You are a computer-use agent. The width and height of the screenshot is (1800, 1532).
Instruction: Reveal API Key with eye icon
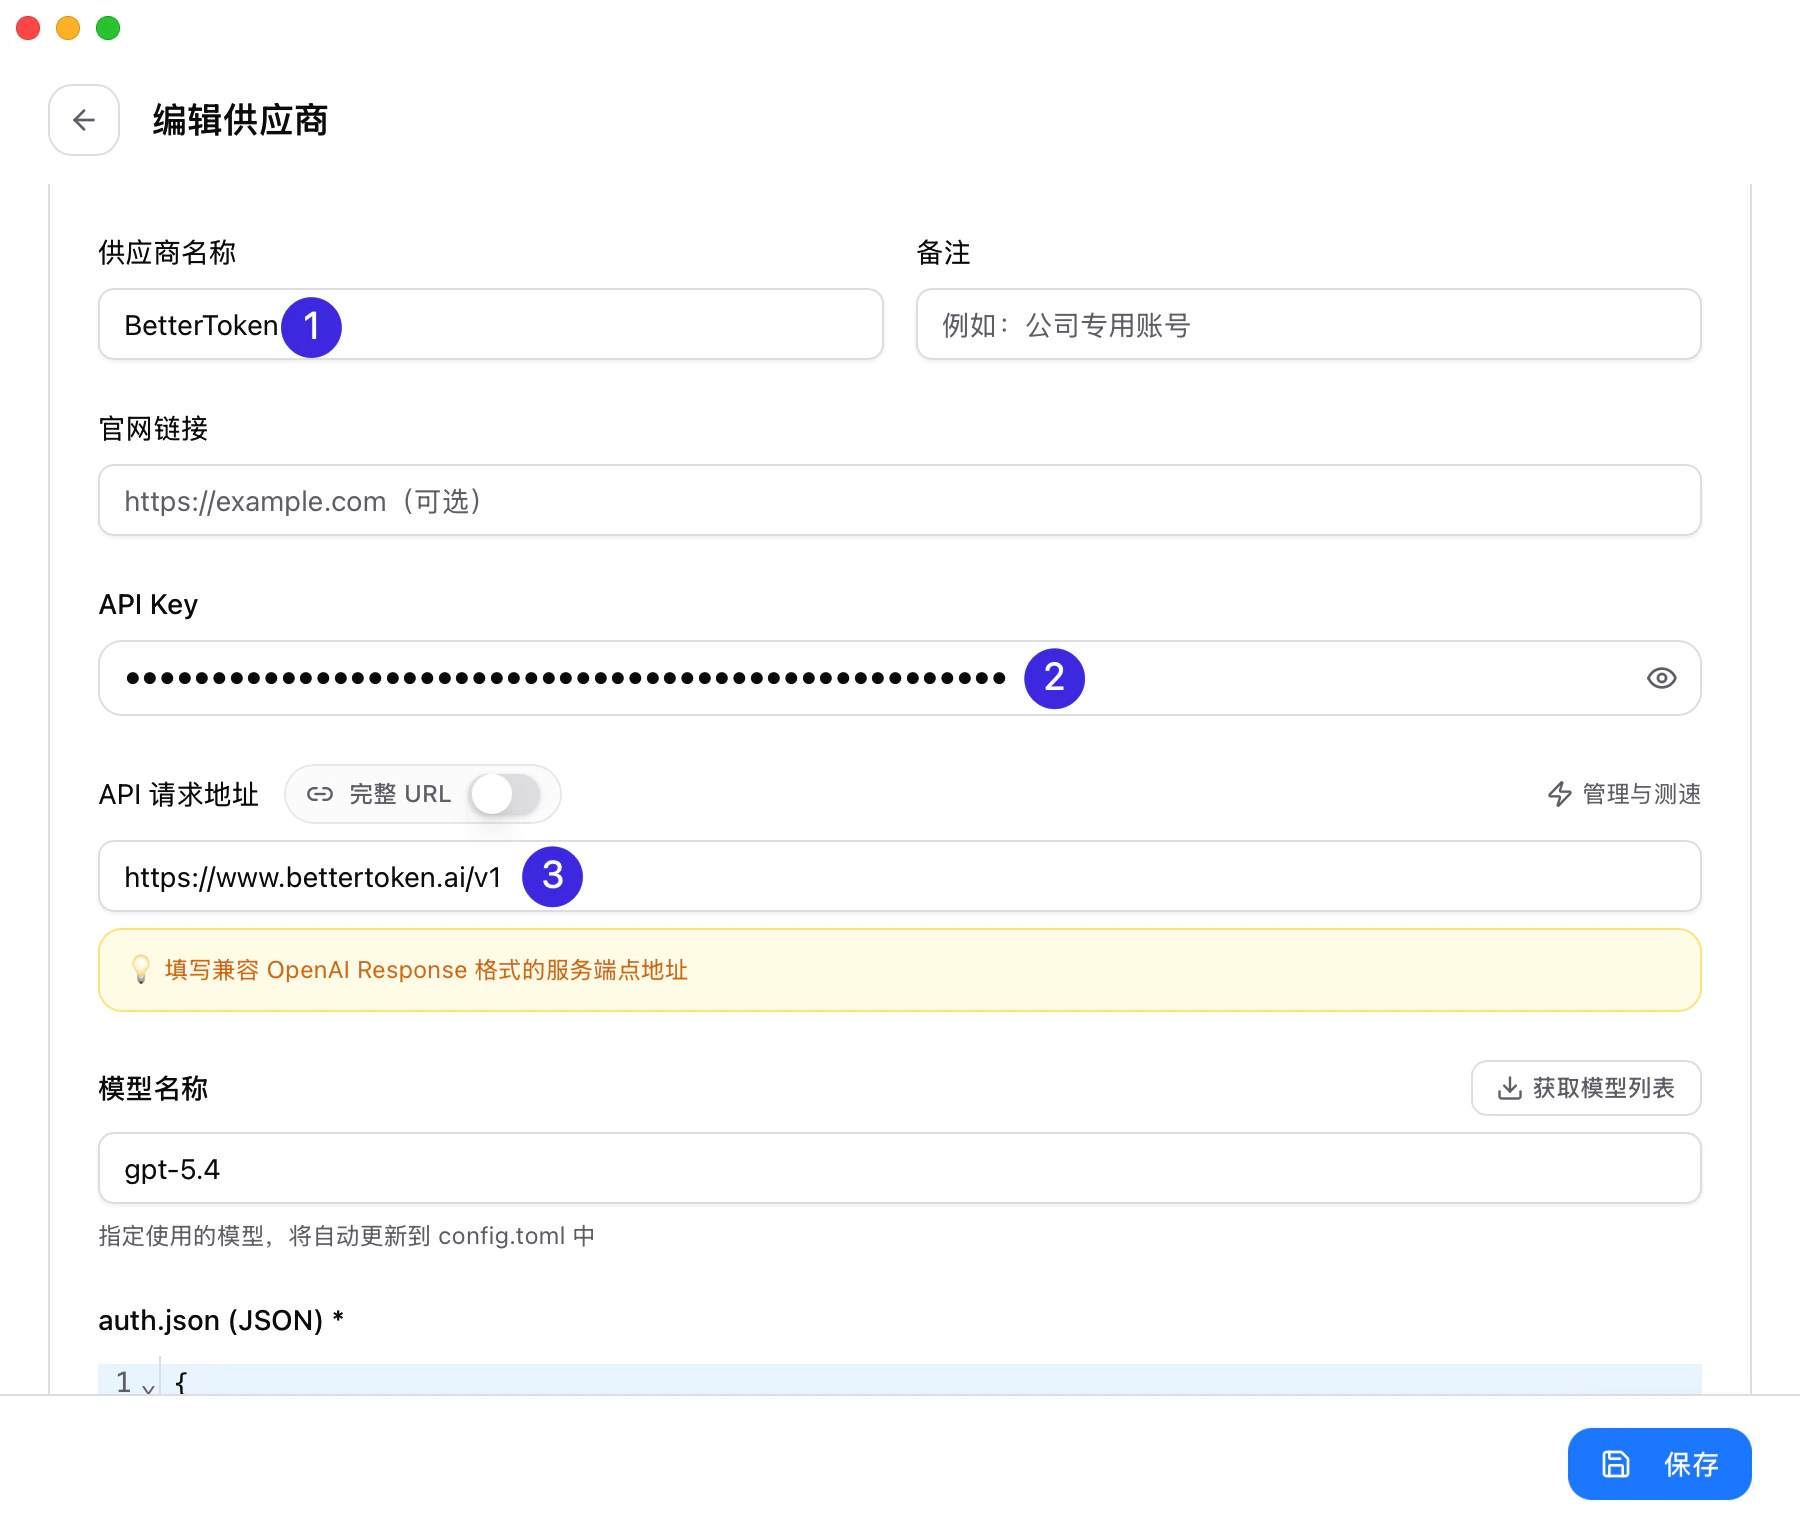coord(1661,678)
